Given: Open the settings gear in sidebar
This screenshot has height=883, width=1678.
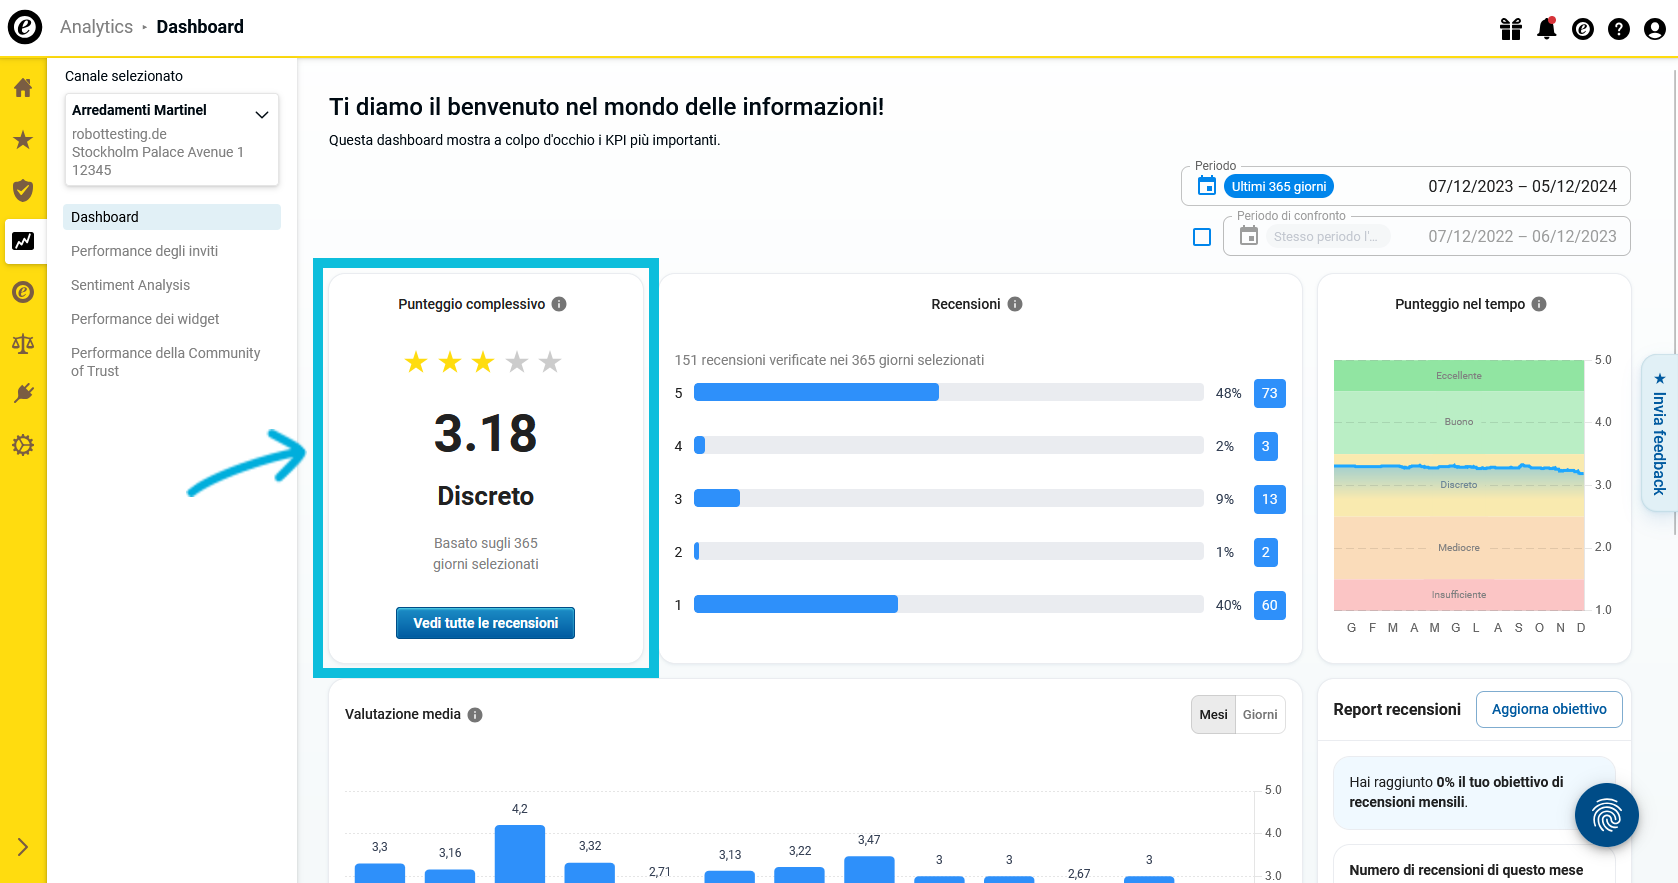Looking at the screenshot, I should tap(23, 445).
